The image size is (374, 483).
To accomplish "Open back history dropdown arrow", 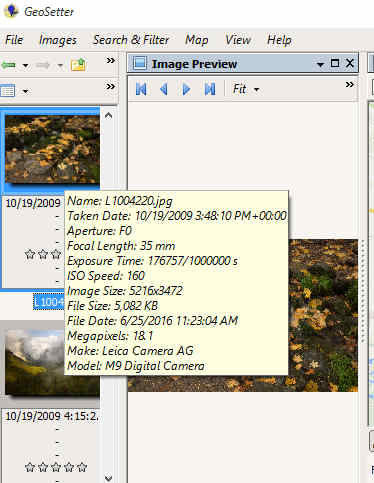I will 25,65.
